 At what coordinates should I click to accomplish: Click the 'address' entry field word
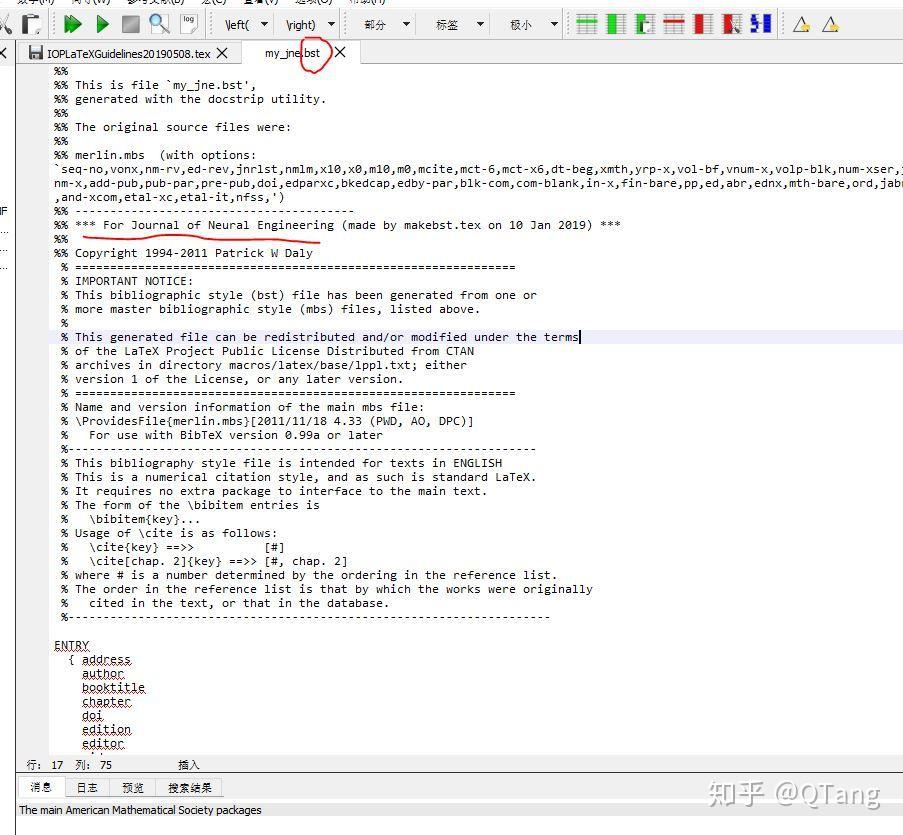pyautogui.click(x=106, y=659)
